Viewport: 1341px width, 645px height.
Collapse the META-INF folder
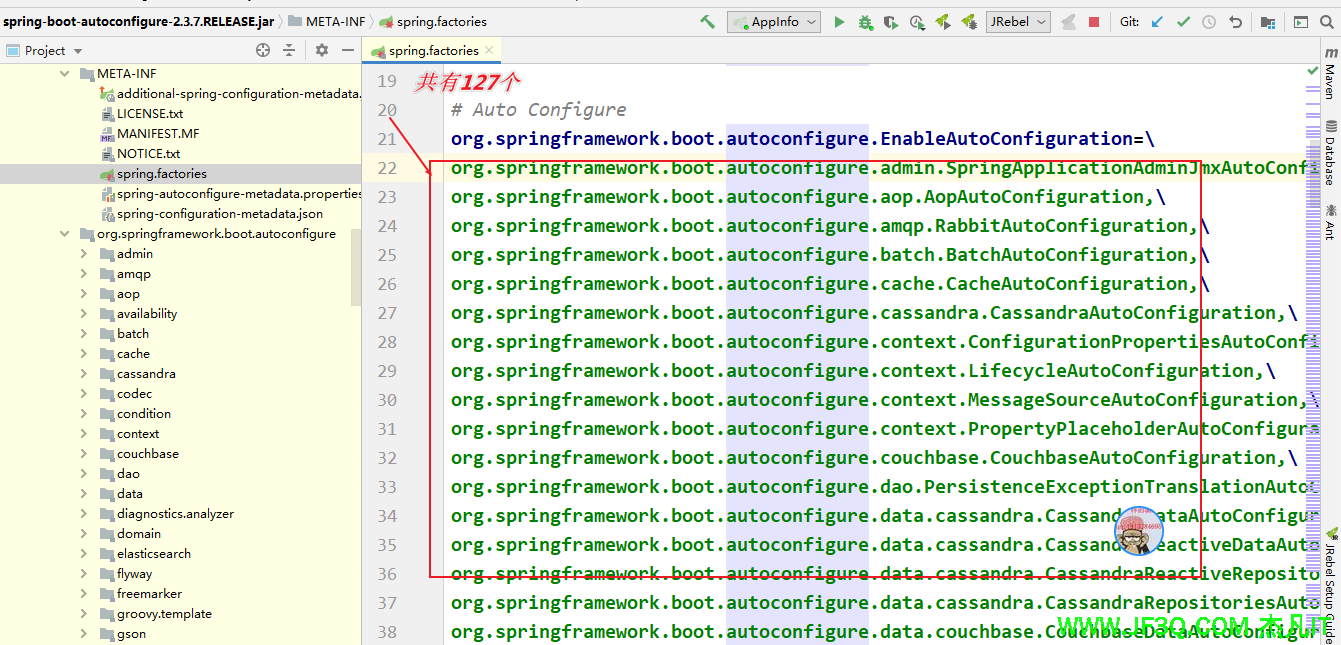click(x=65, y=74)
